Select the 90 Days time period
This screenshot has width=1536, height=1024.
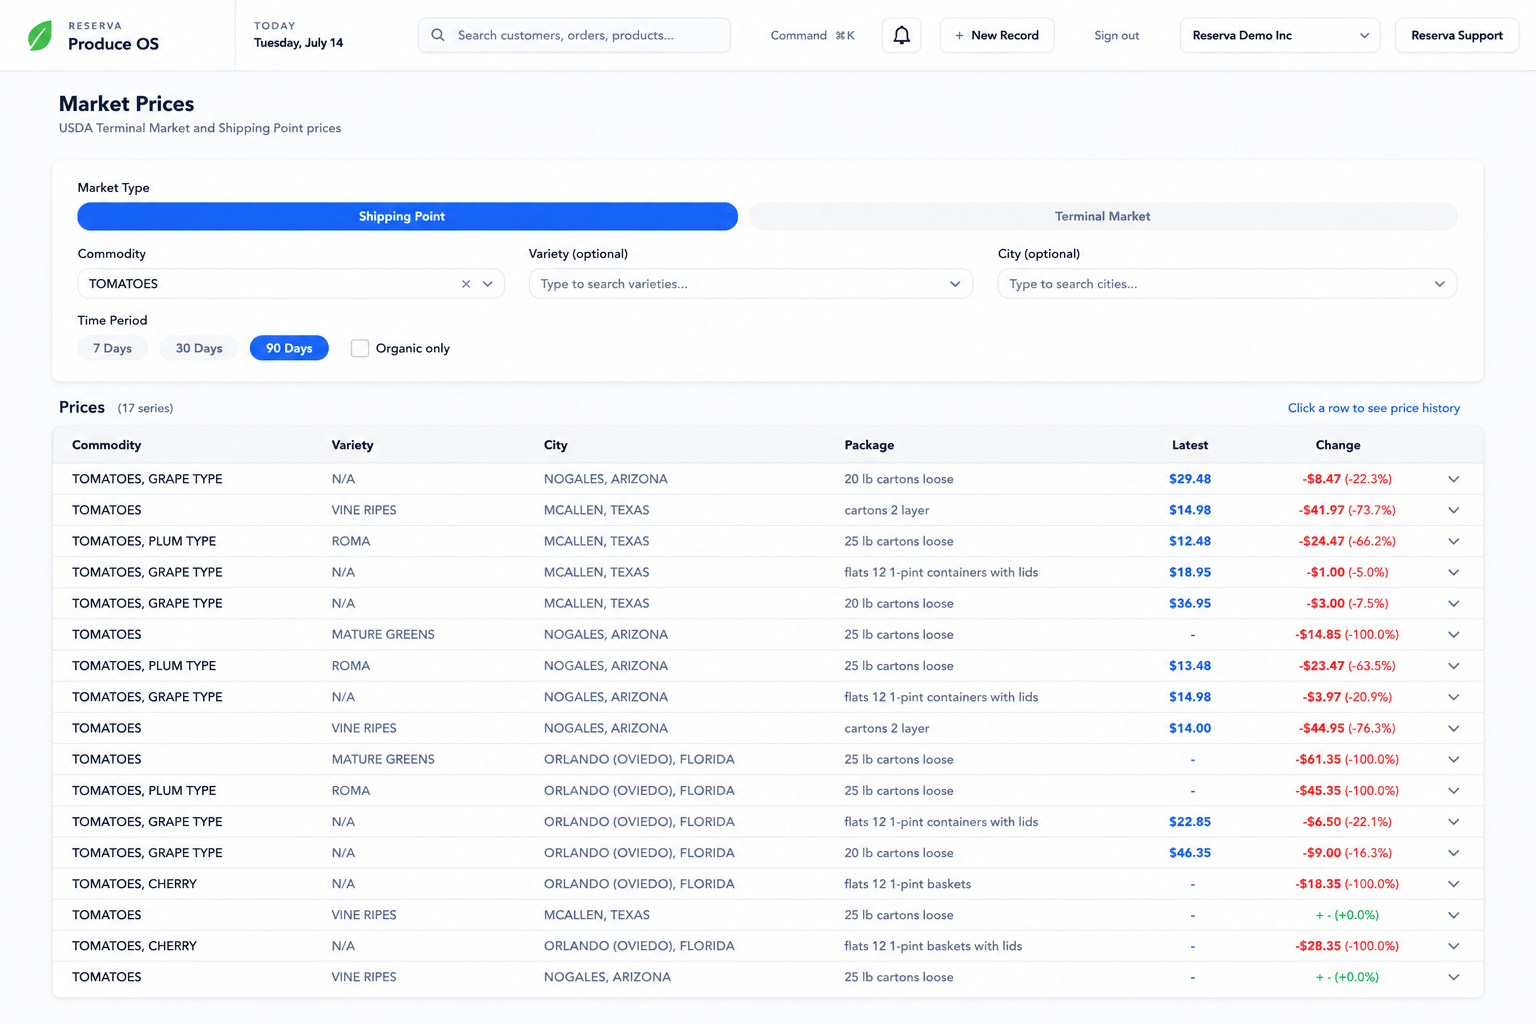[289, 348]
